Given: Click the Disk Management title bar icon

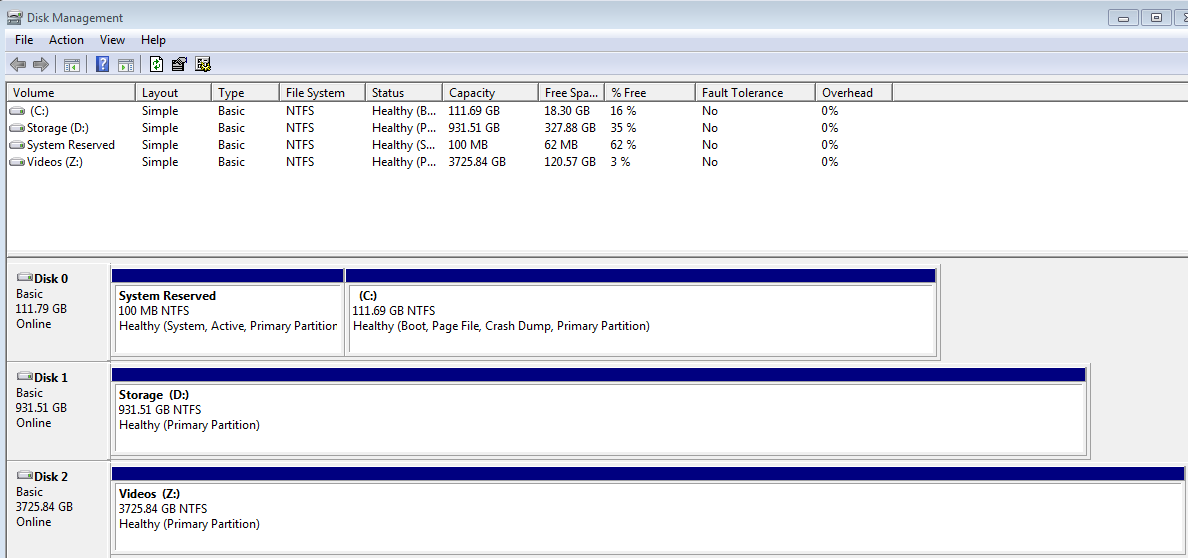Looking at the screenshot, I should pyautogui.click(x=14, y=17).
